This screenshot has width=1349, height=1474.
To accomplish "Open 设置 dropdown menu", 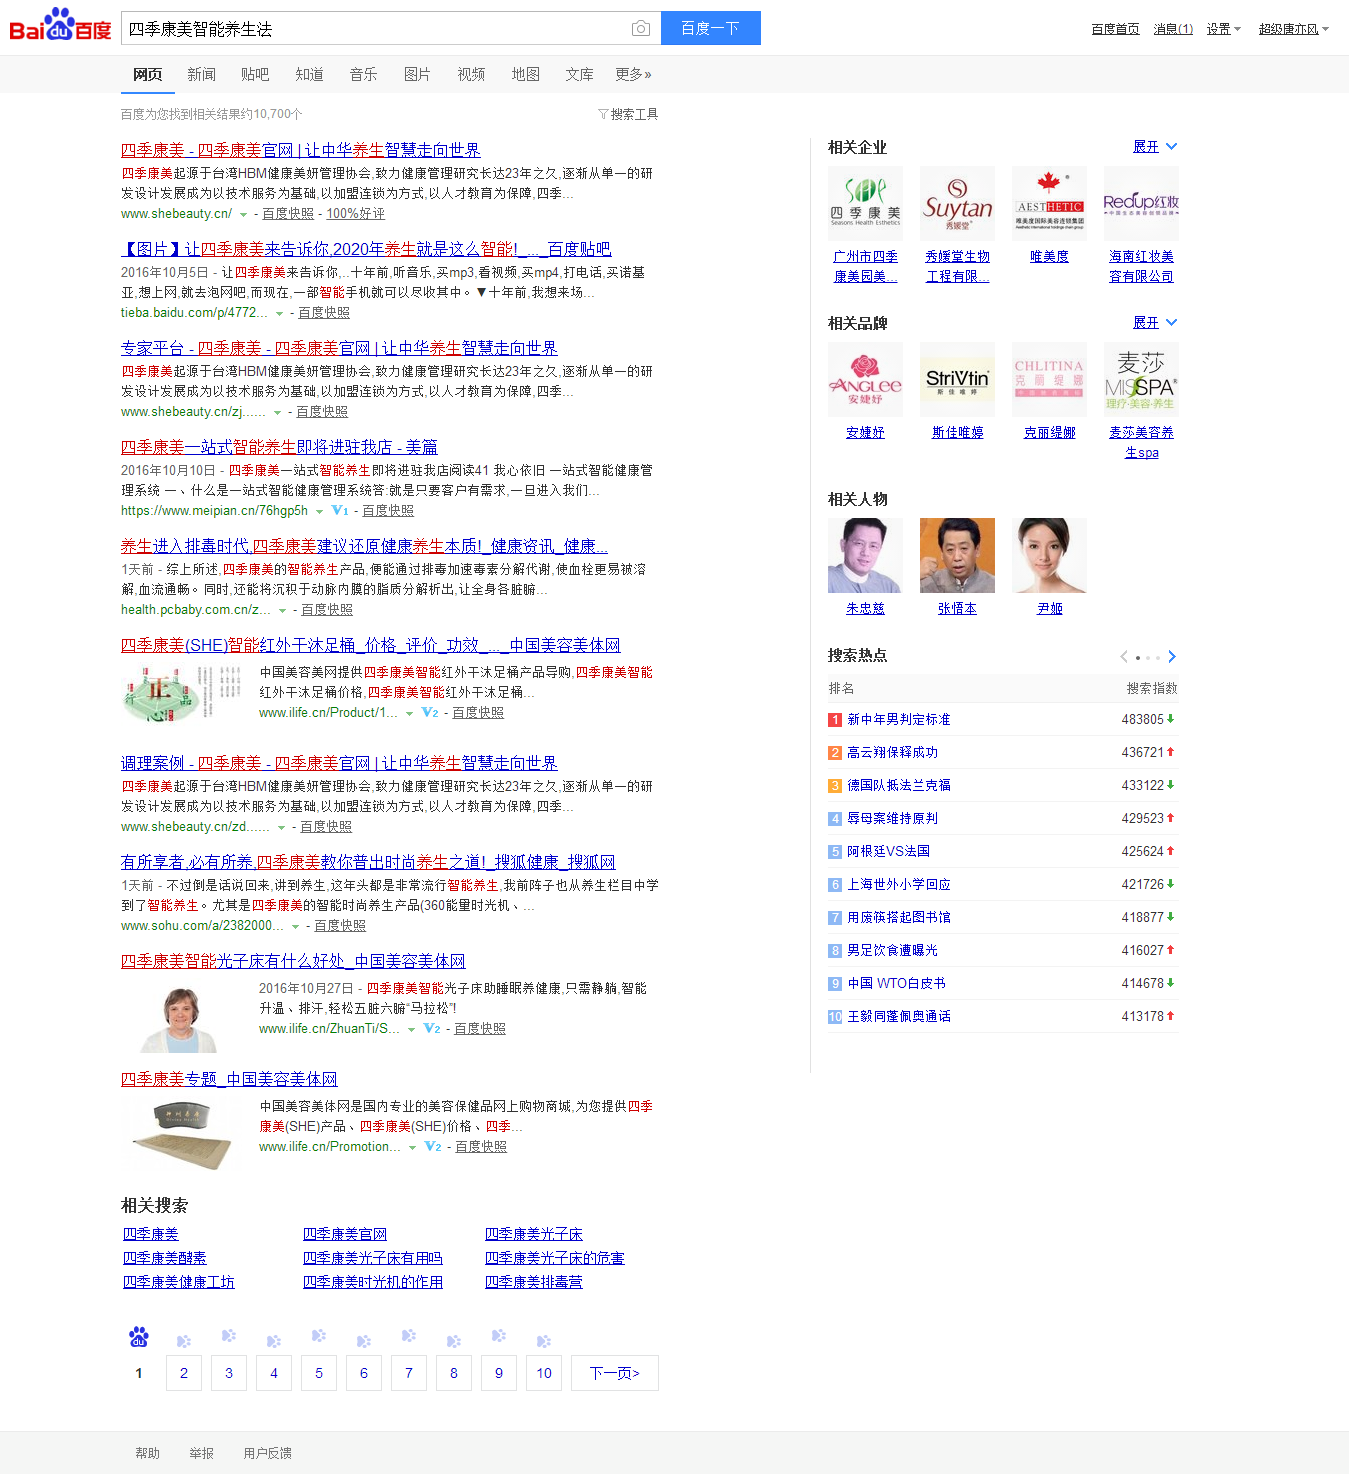I will click(1223, 29).
